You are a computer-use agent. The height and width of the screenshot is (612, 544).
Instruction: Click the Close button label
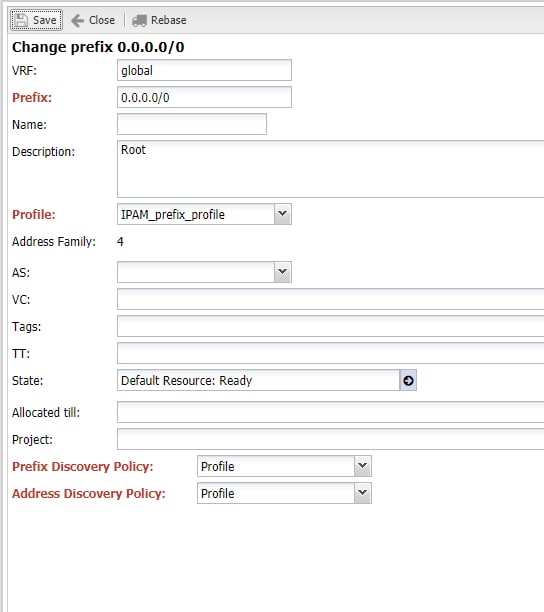[102, 20]
